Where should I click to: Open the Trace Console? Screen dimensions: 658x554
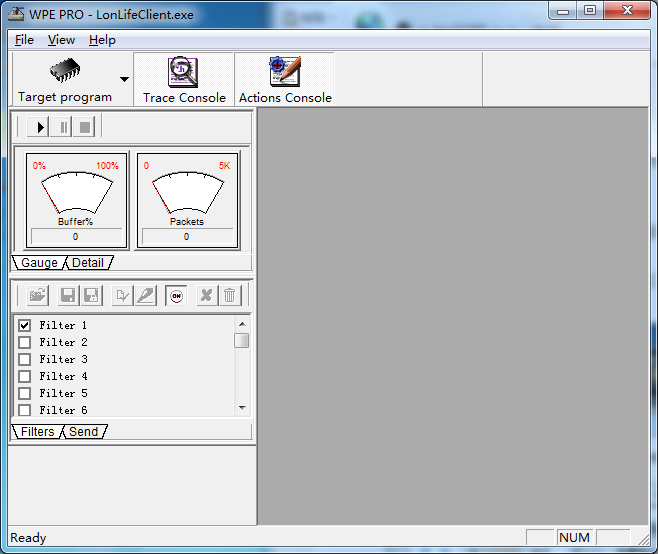click(184, 79)
